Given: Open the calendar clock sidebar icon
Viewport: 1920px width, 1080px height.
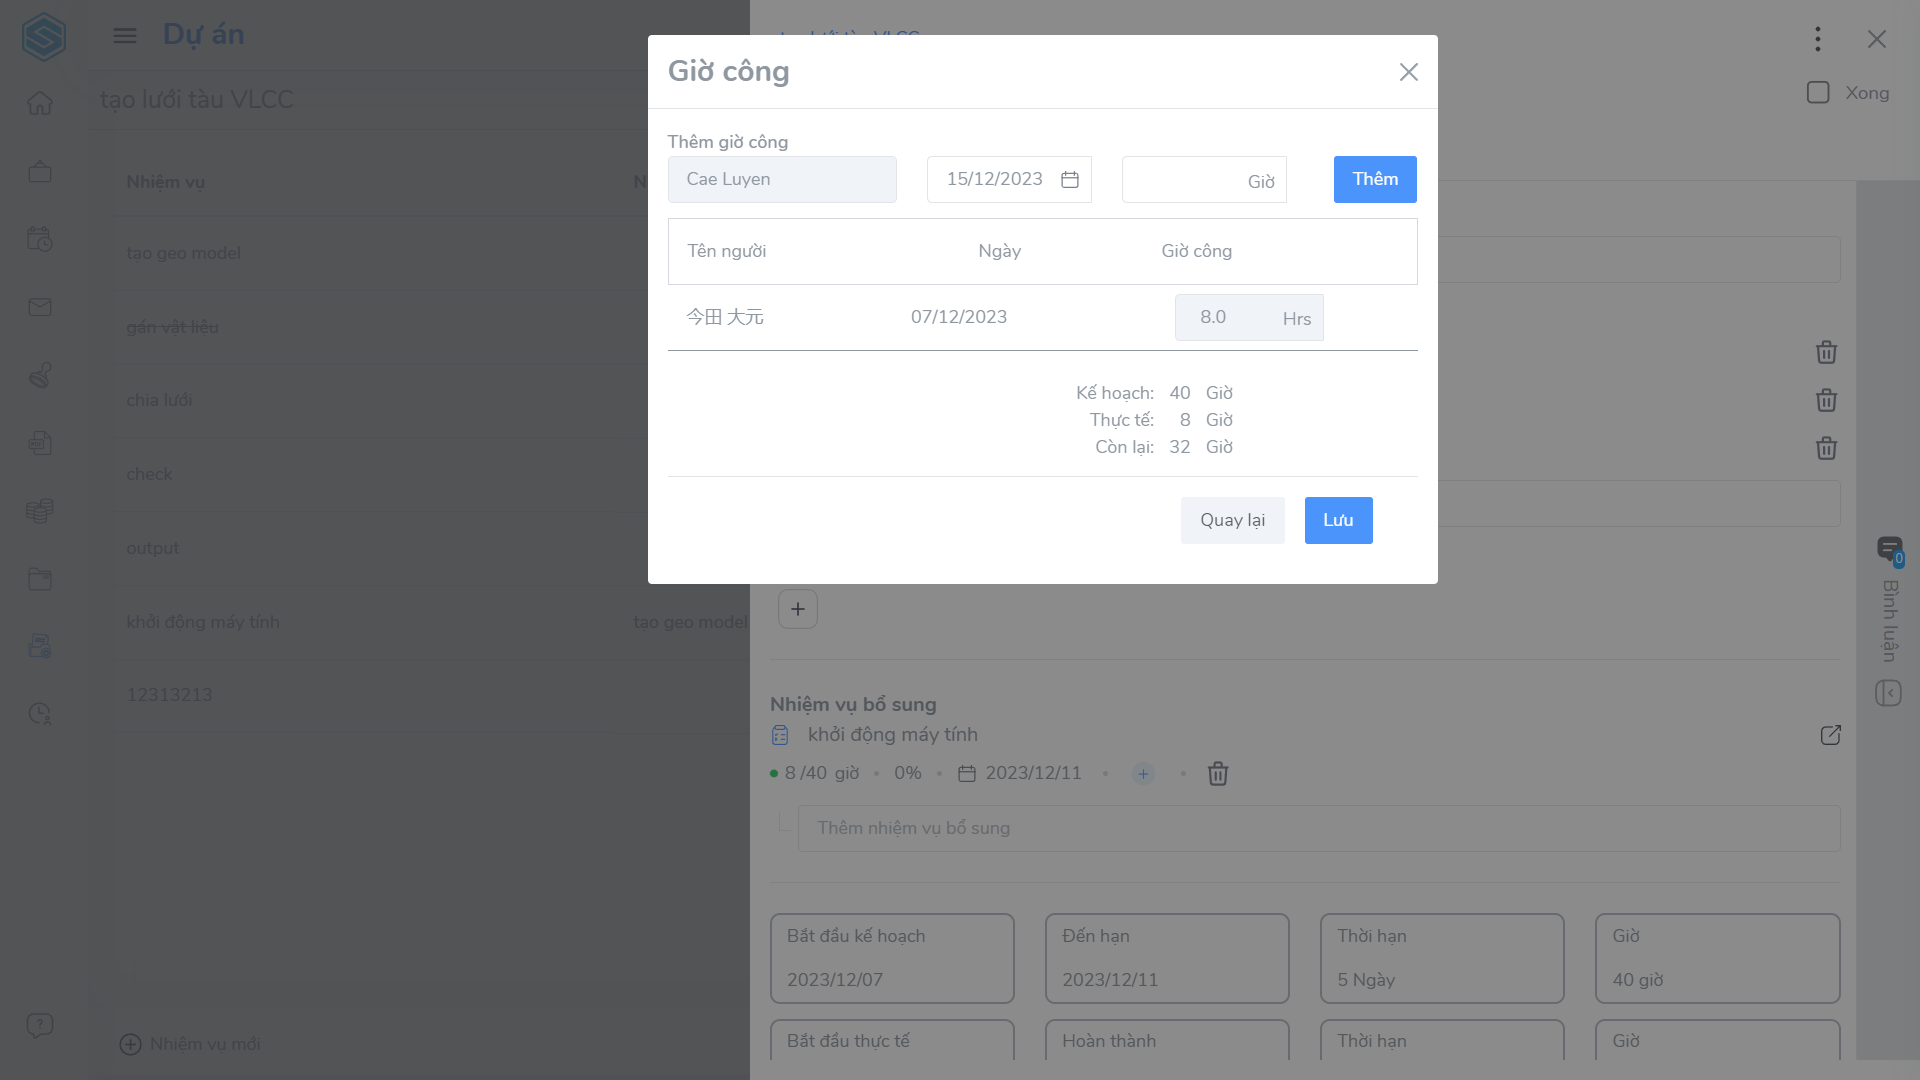Looking at the screenshot, I should click(40, 239).
